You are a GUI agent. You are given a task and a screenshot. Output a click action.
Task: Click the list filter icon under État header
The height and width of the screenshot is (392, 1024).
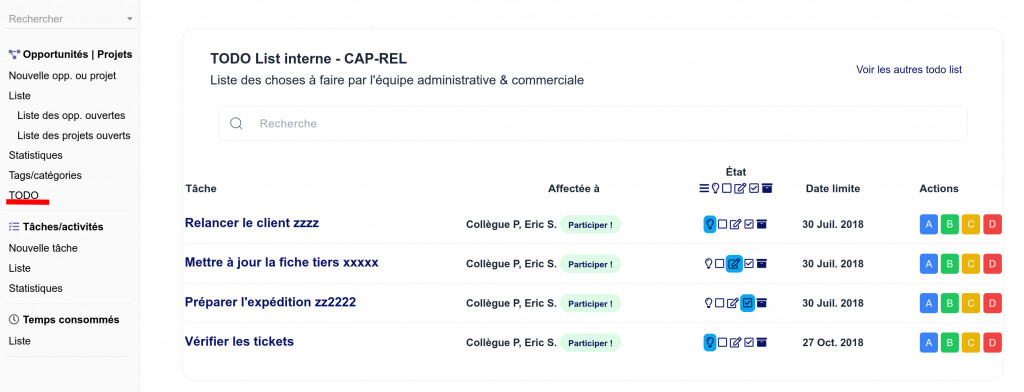704,189
